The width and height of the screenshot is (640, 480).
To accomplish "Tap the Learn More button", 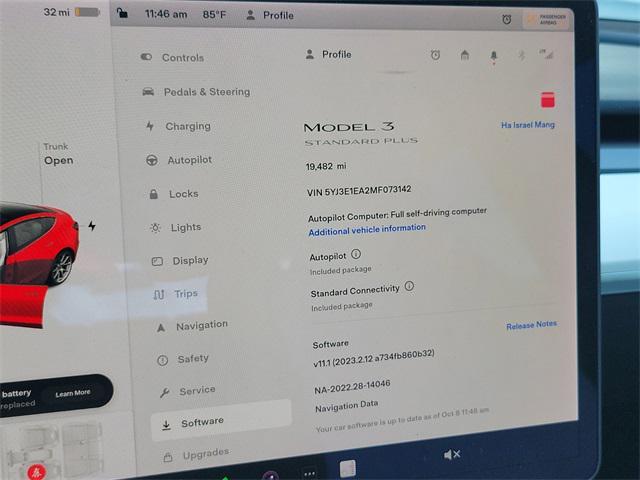I will [72, 393].
